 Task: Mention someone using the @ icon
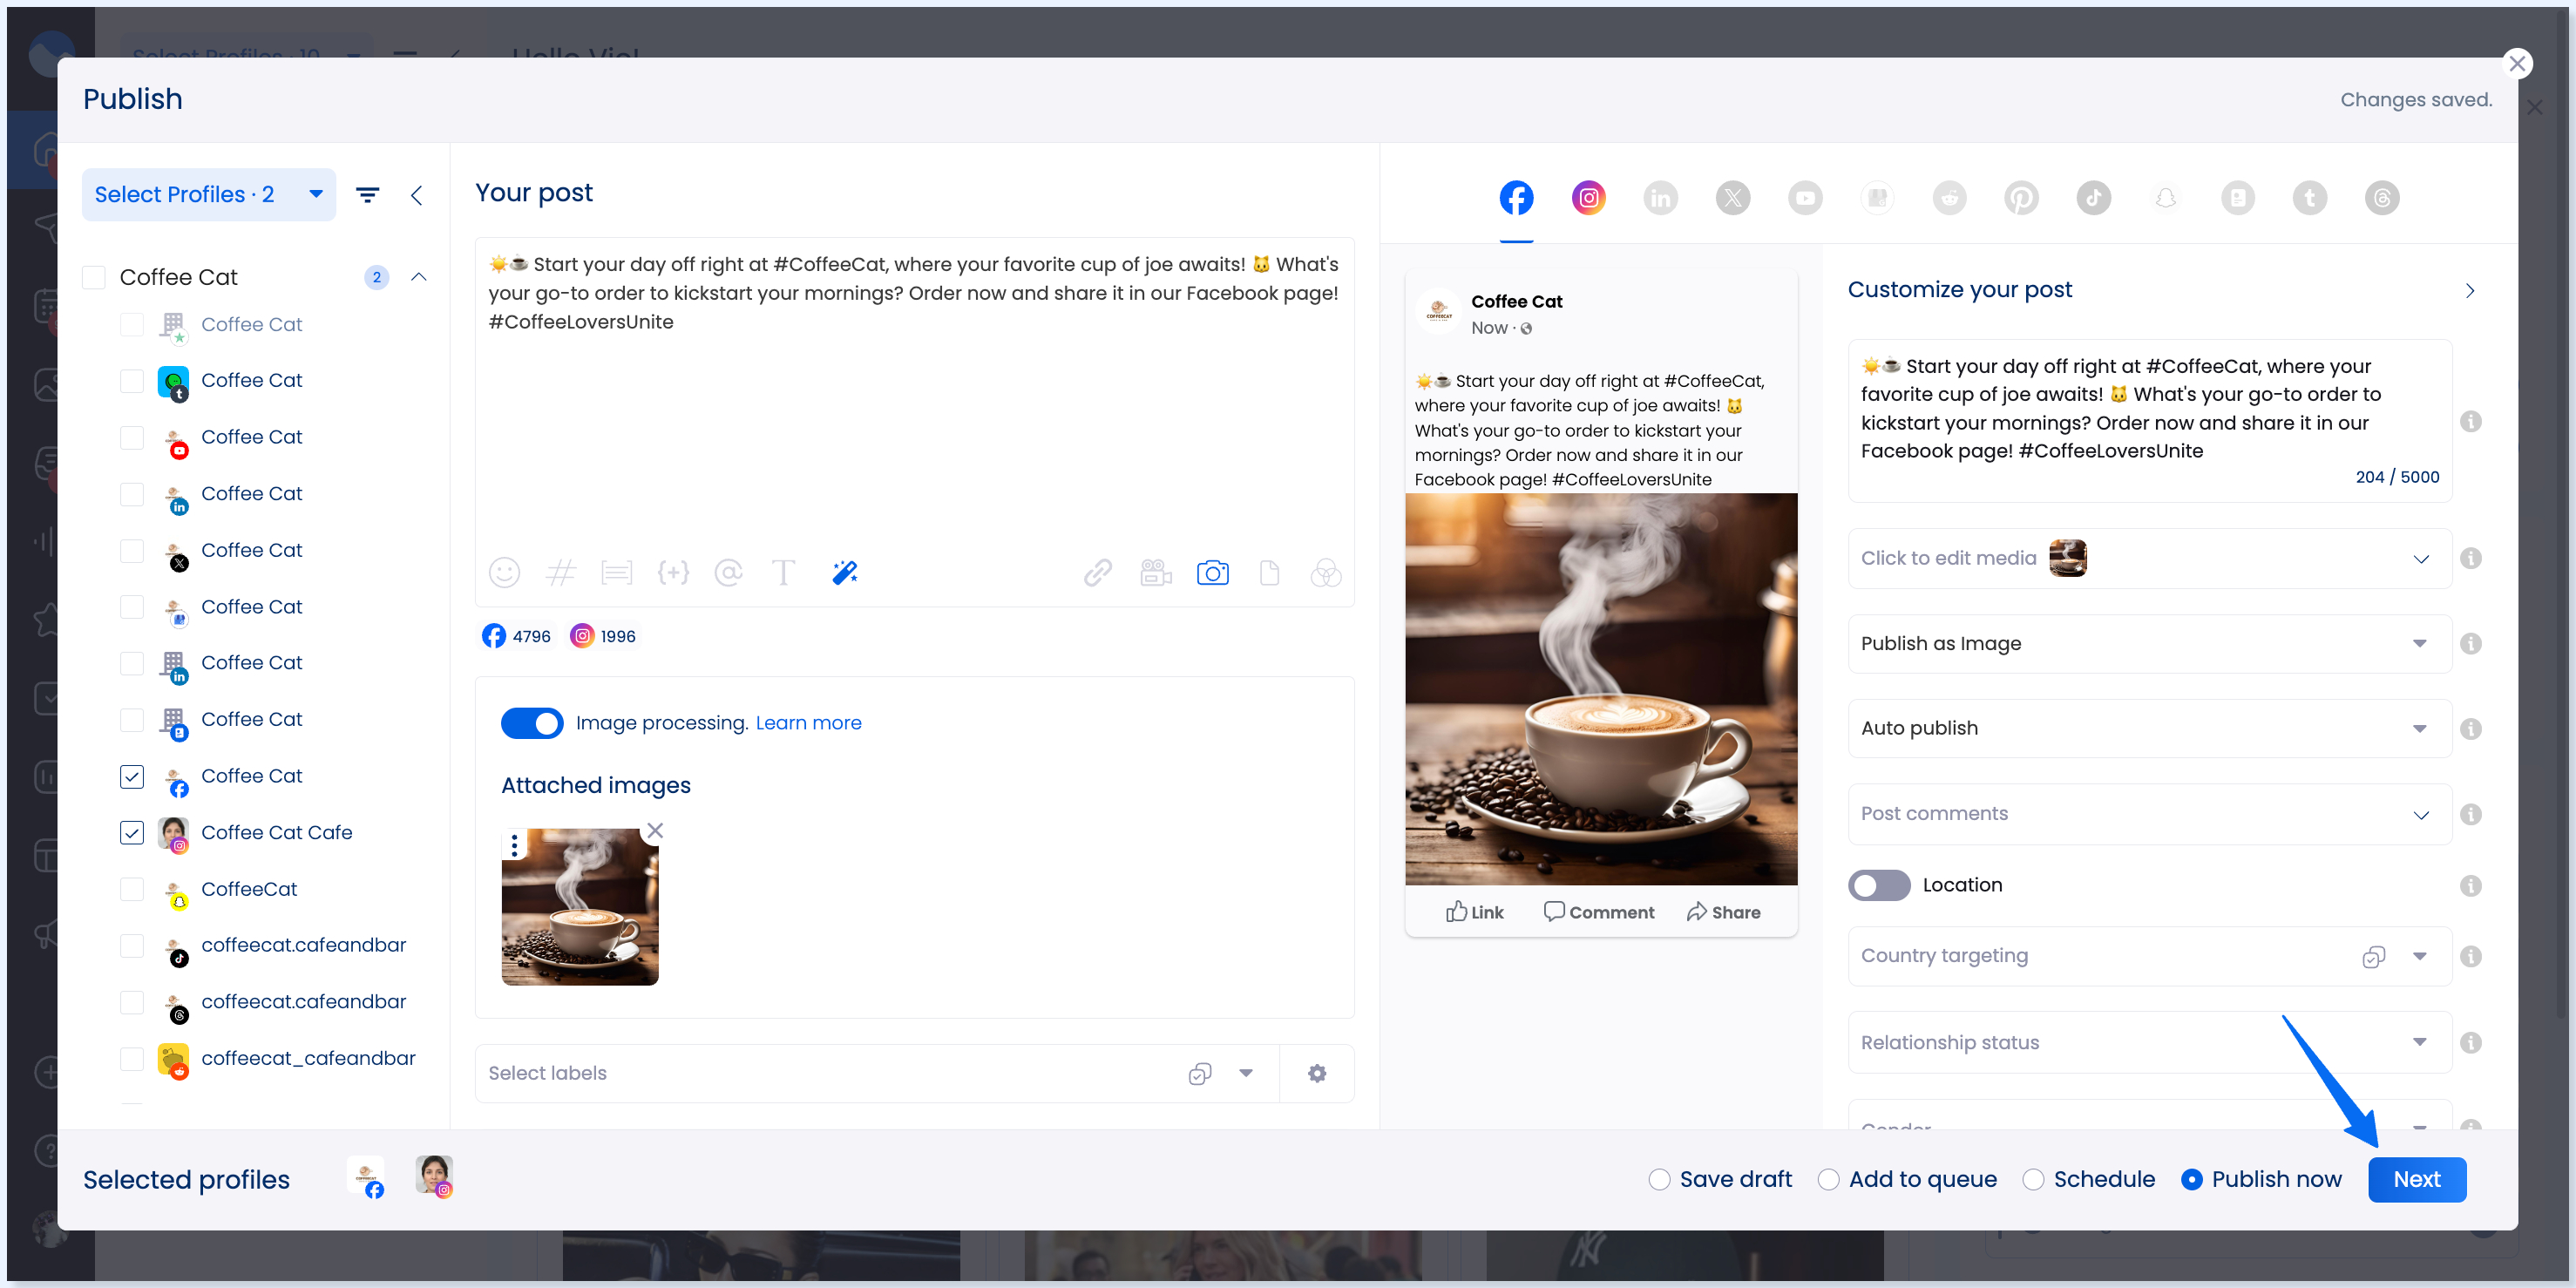point(729,572)
